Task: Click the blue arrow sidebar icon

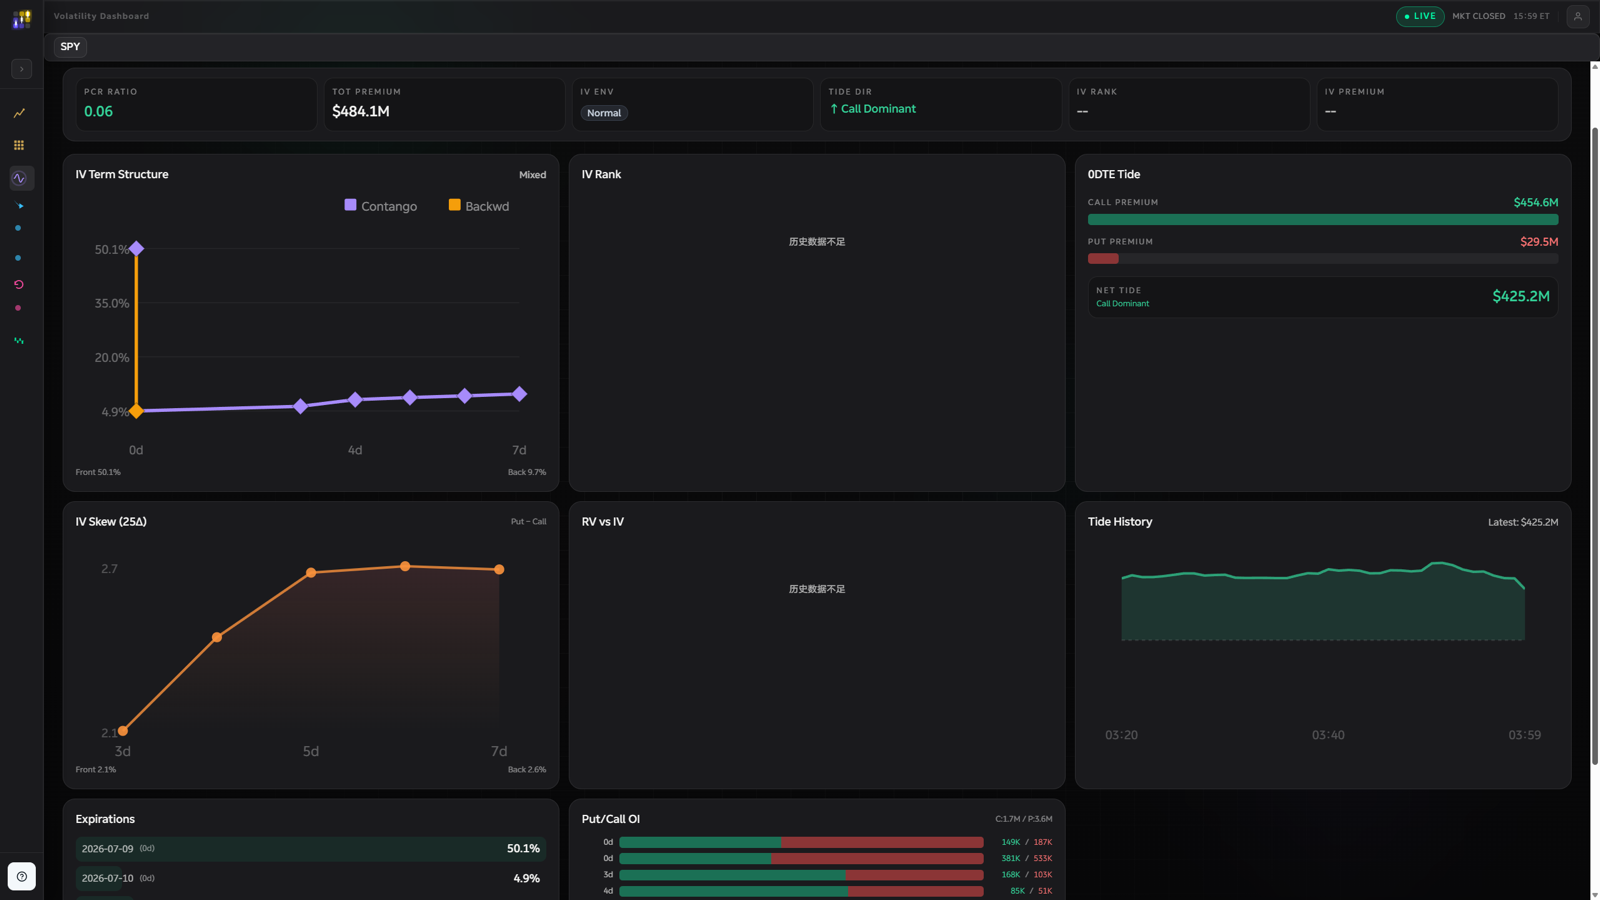Action: 19,206
